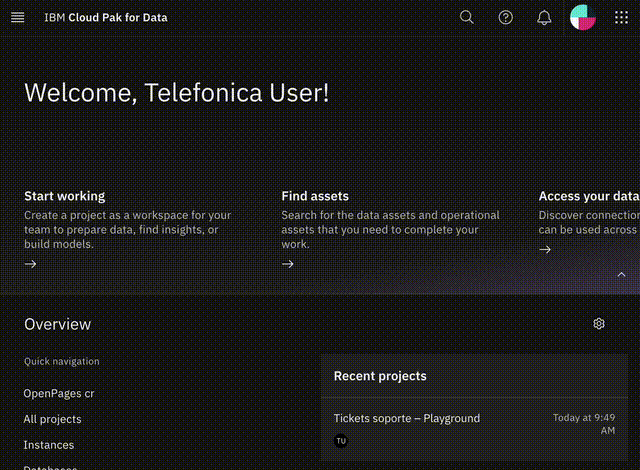
Task: Click the Find assets heading
Action: 315,196
